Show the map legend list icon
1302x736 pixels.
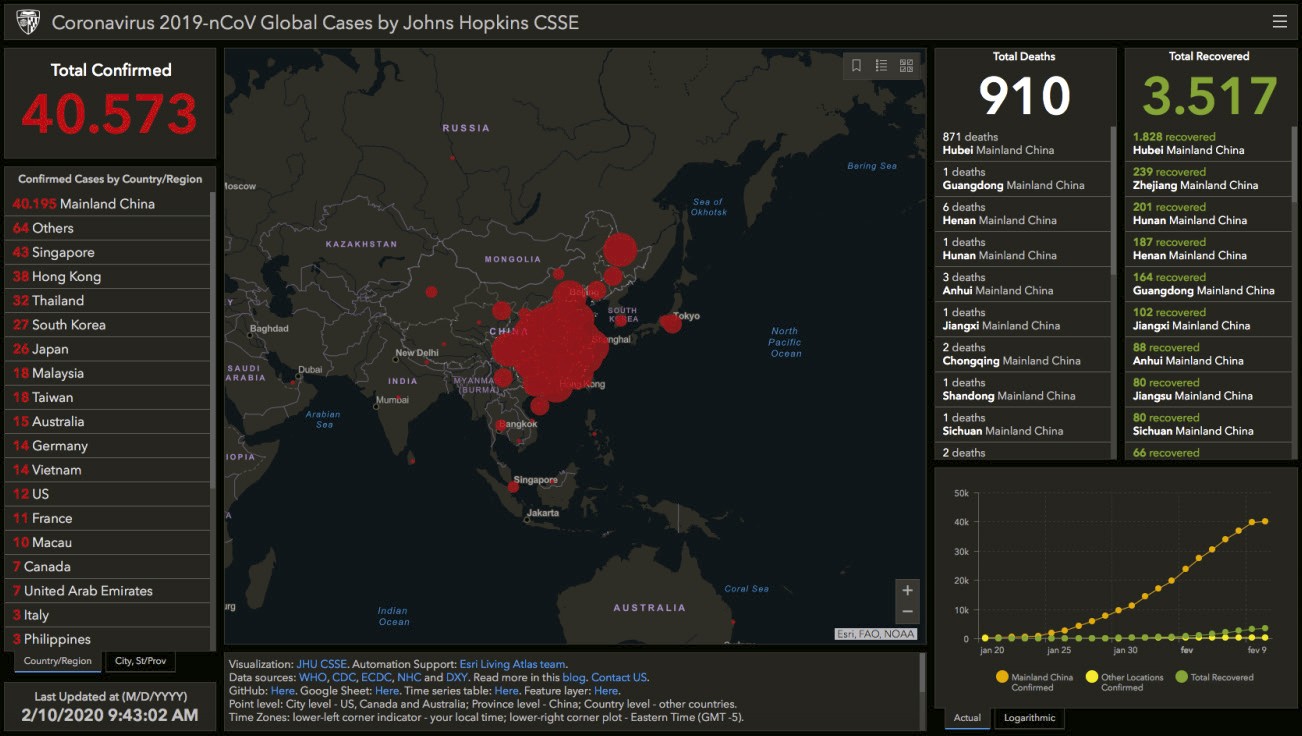click(x=881, y=66)
